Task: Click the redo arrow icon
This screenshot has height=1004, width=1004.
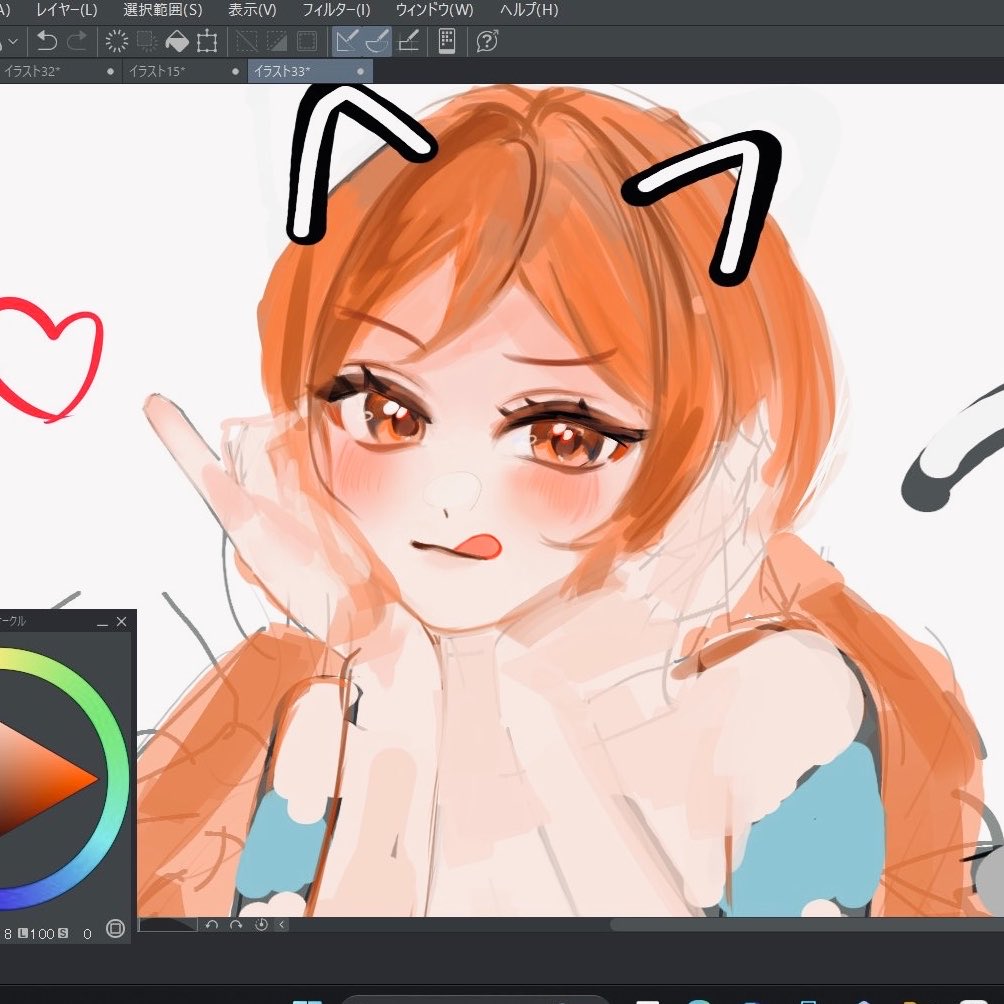Action: point(77,42)
